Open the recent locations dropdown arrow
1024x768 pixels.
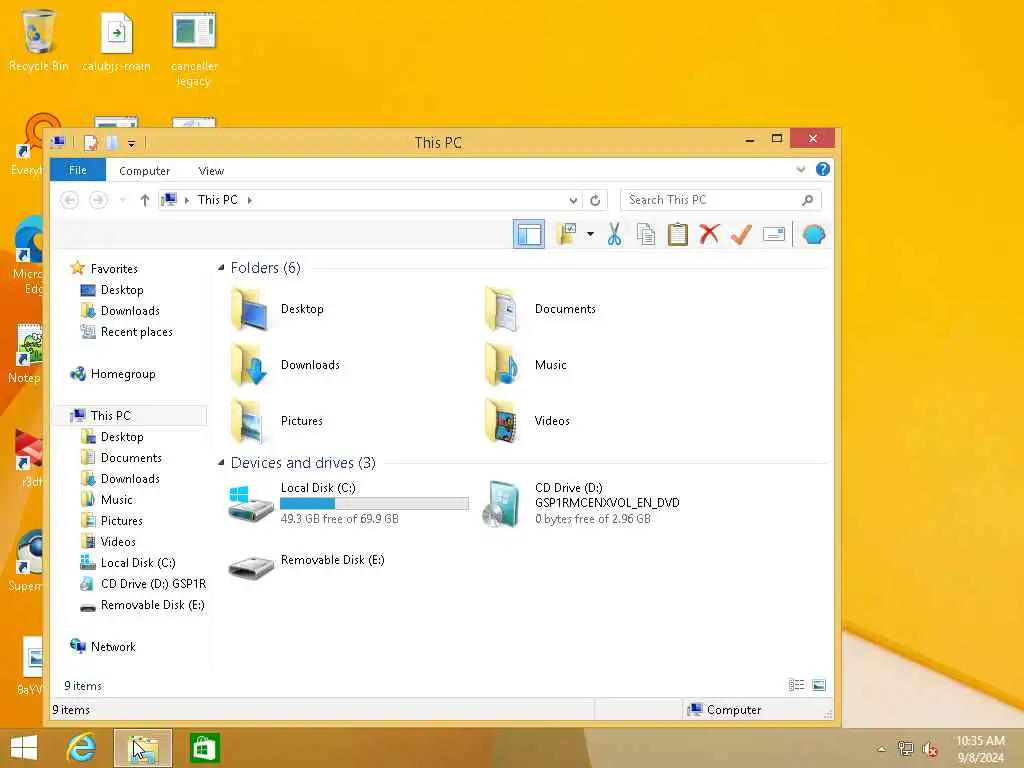click(123, 200)
